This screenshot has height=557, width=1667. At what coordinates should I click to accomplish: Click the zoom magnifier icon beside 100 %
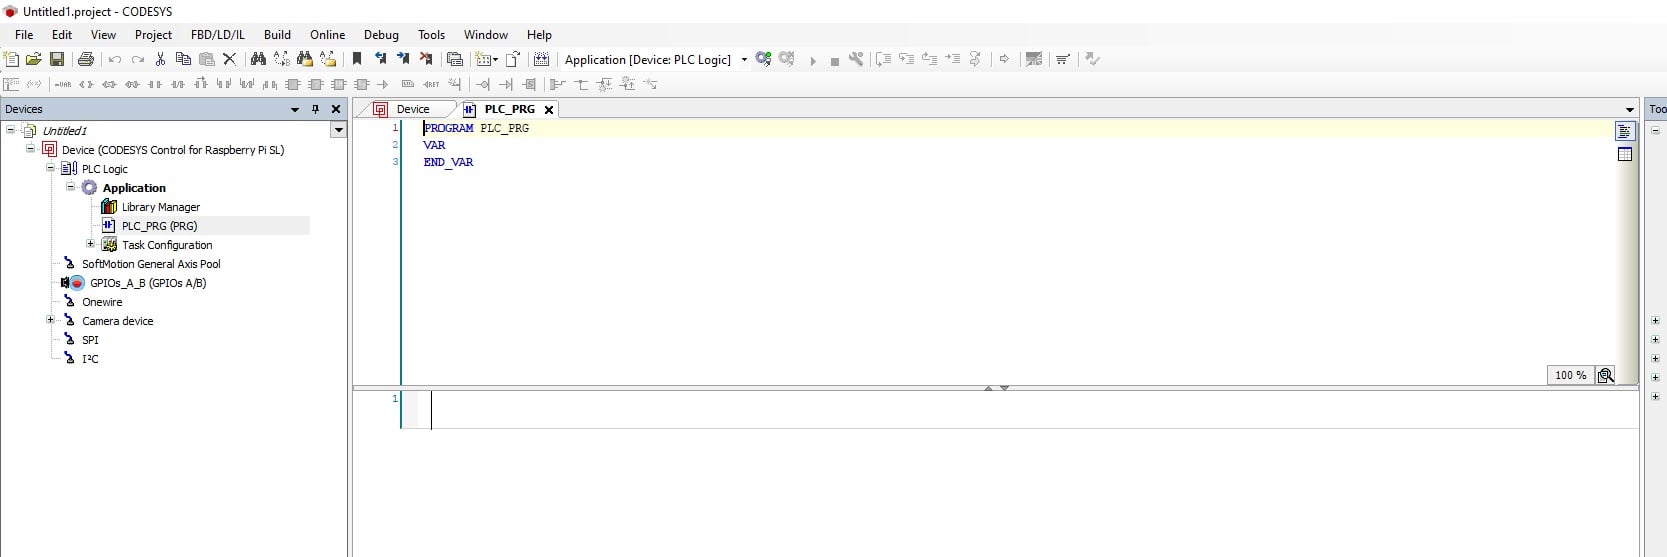[x=1605, y=375]
